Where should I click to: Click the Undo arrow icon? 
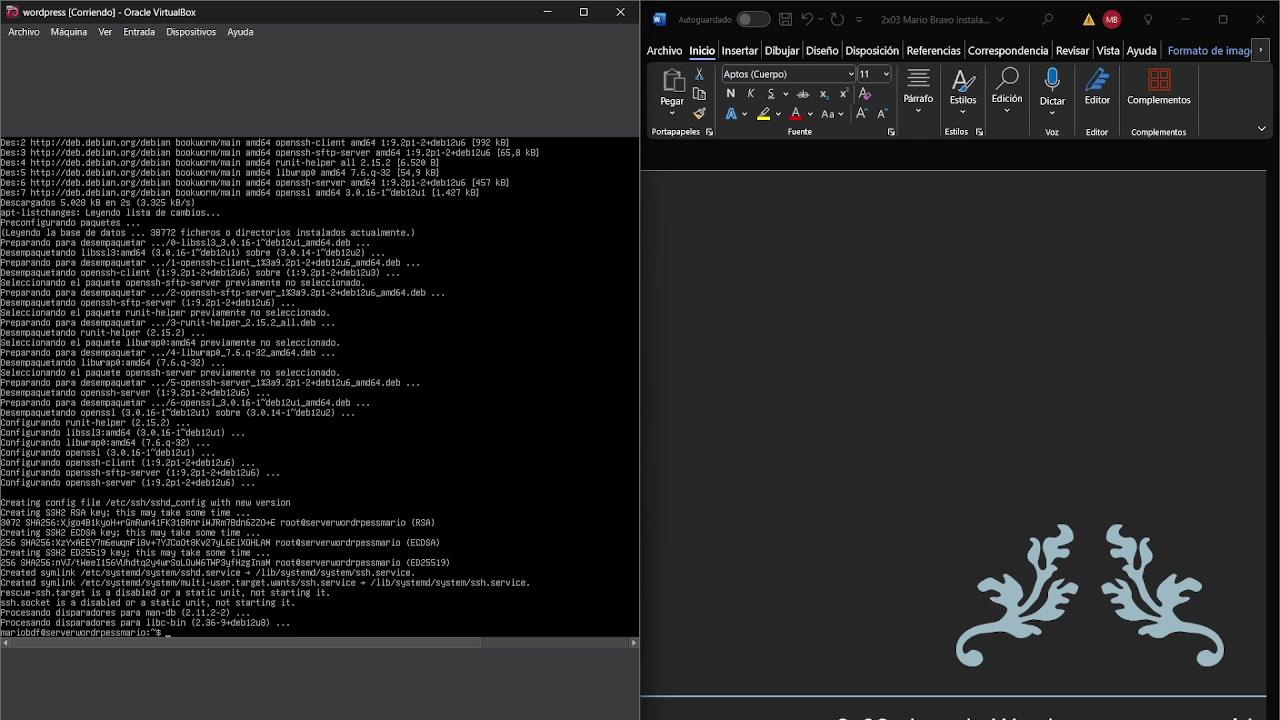coord(807,19)
